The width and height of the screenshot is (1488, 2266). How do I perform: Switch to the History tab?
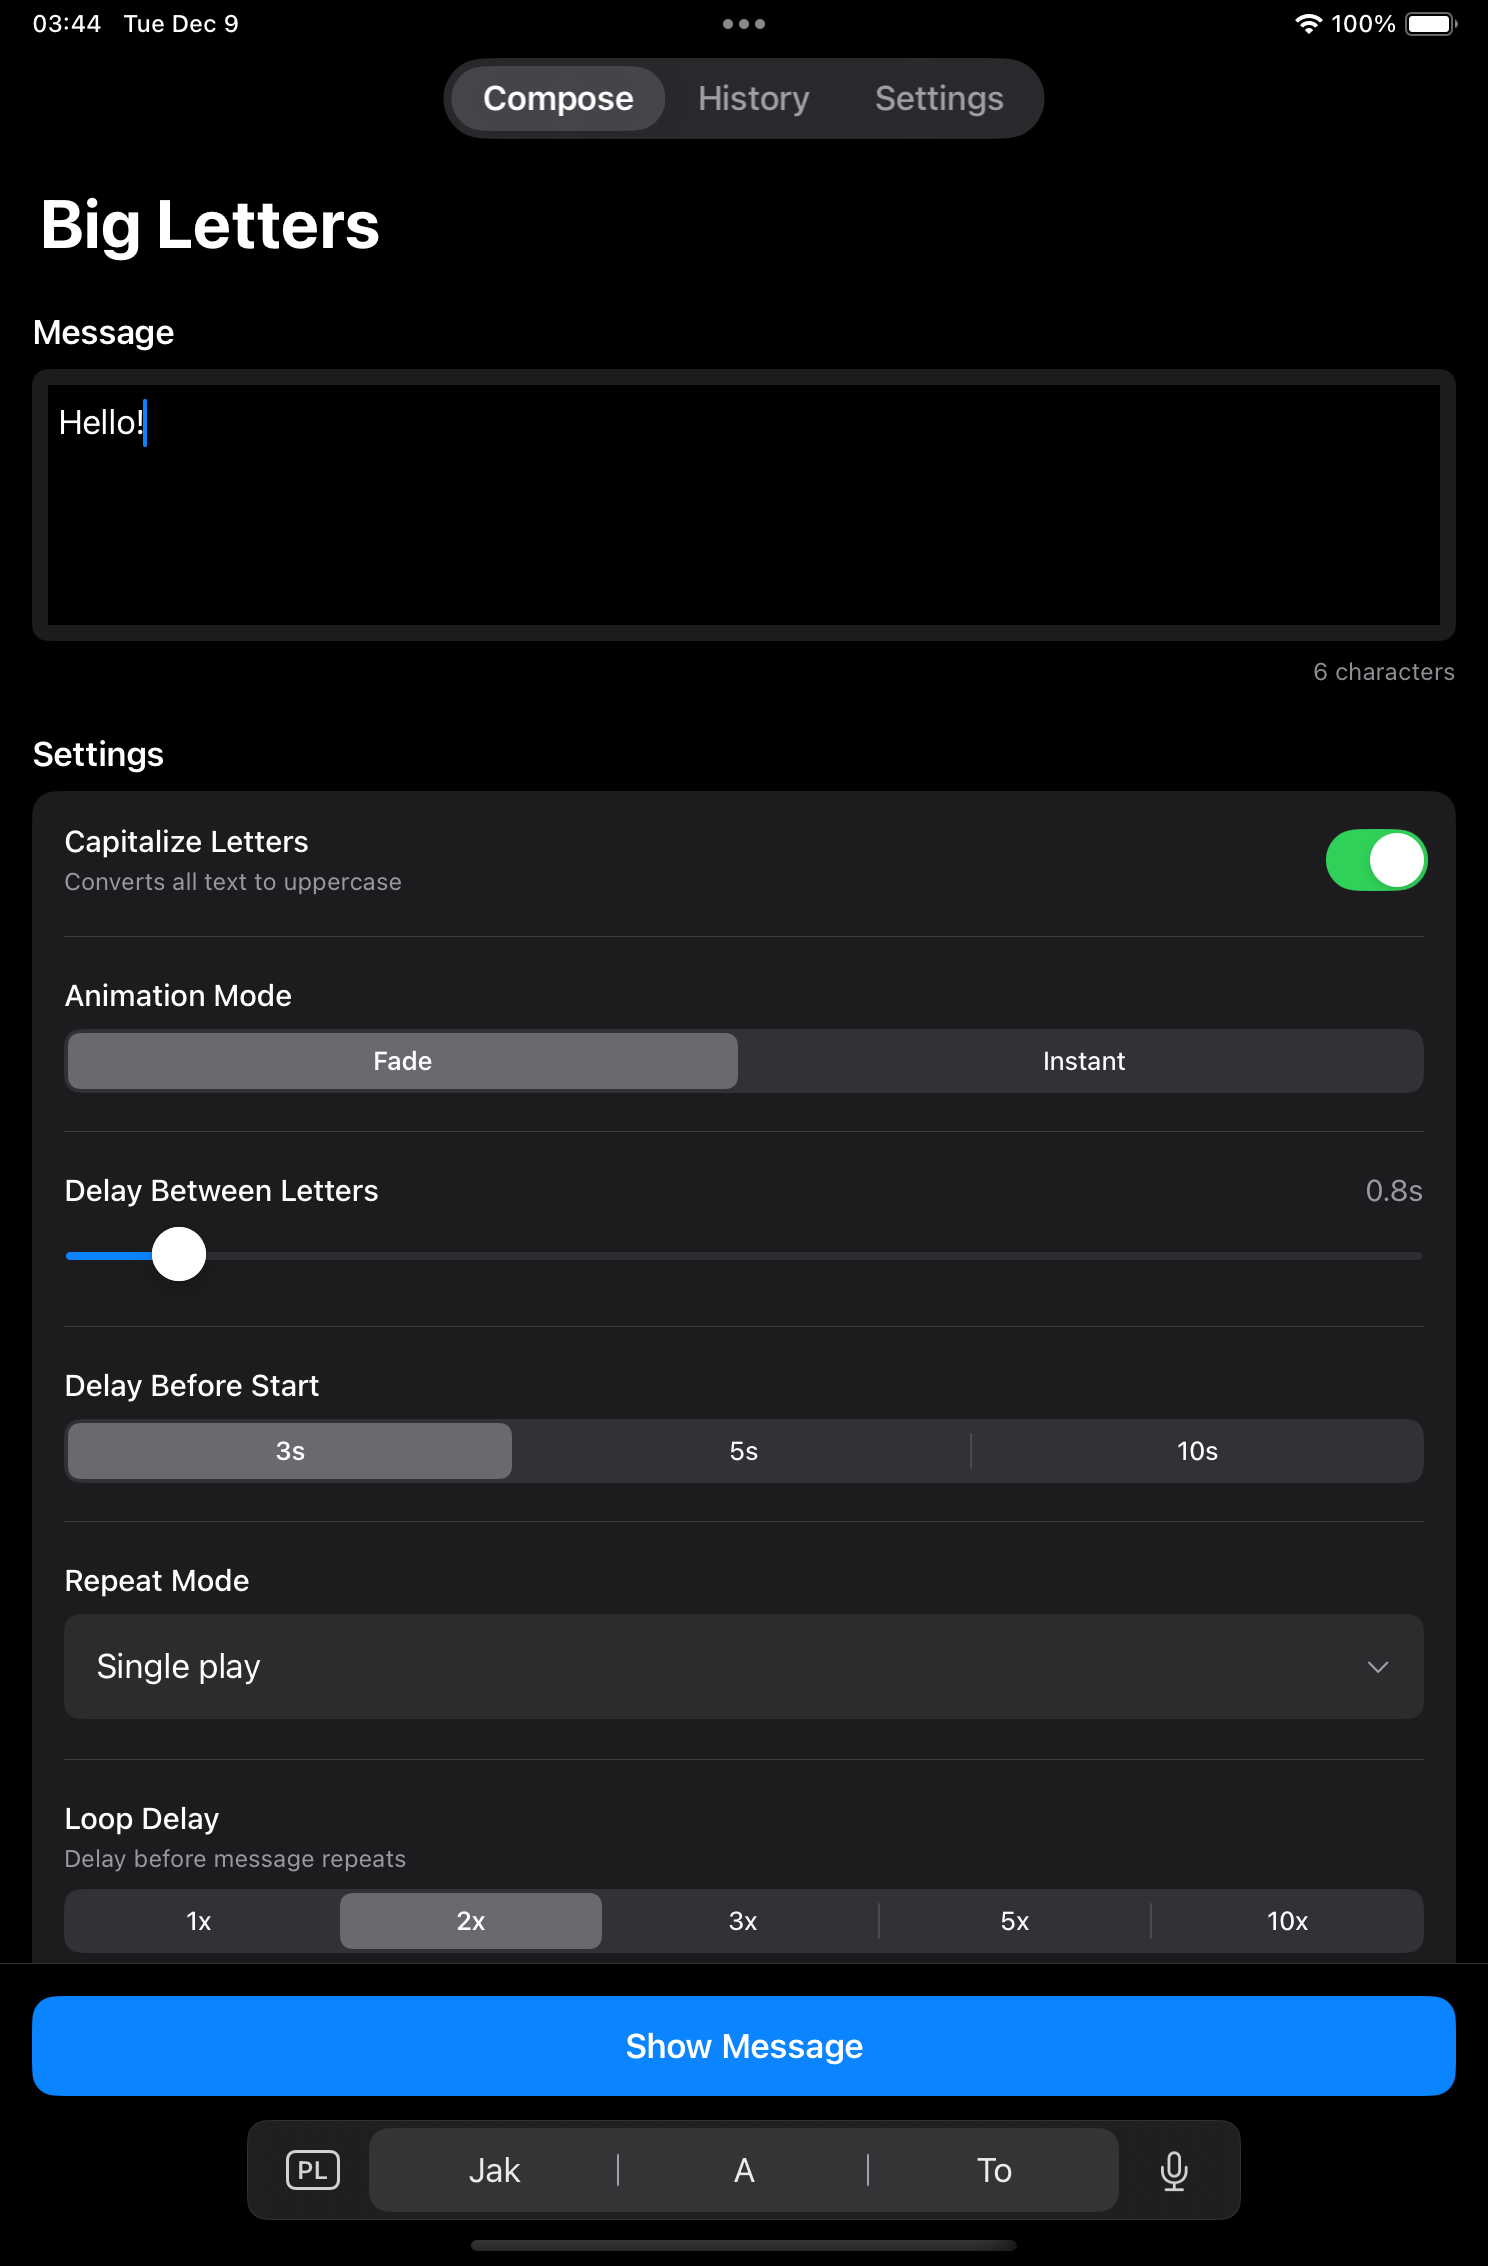point(753,99)
